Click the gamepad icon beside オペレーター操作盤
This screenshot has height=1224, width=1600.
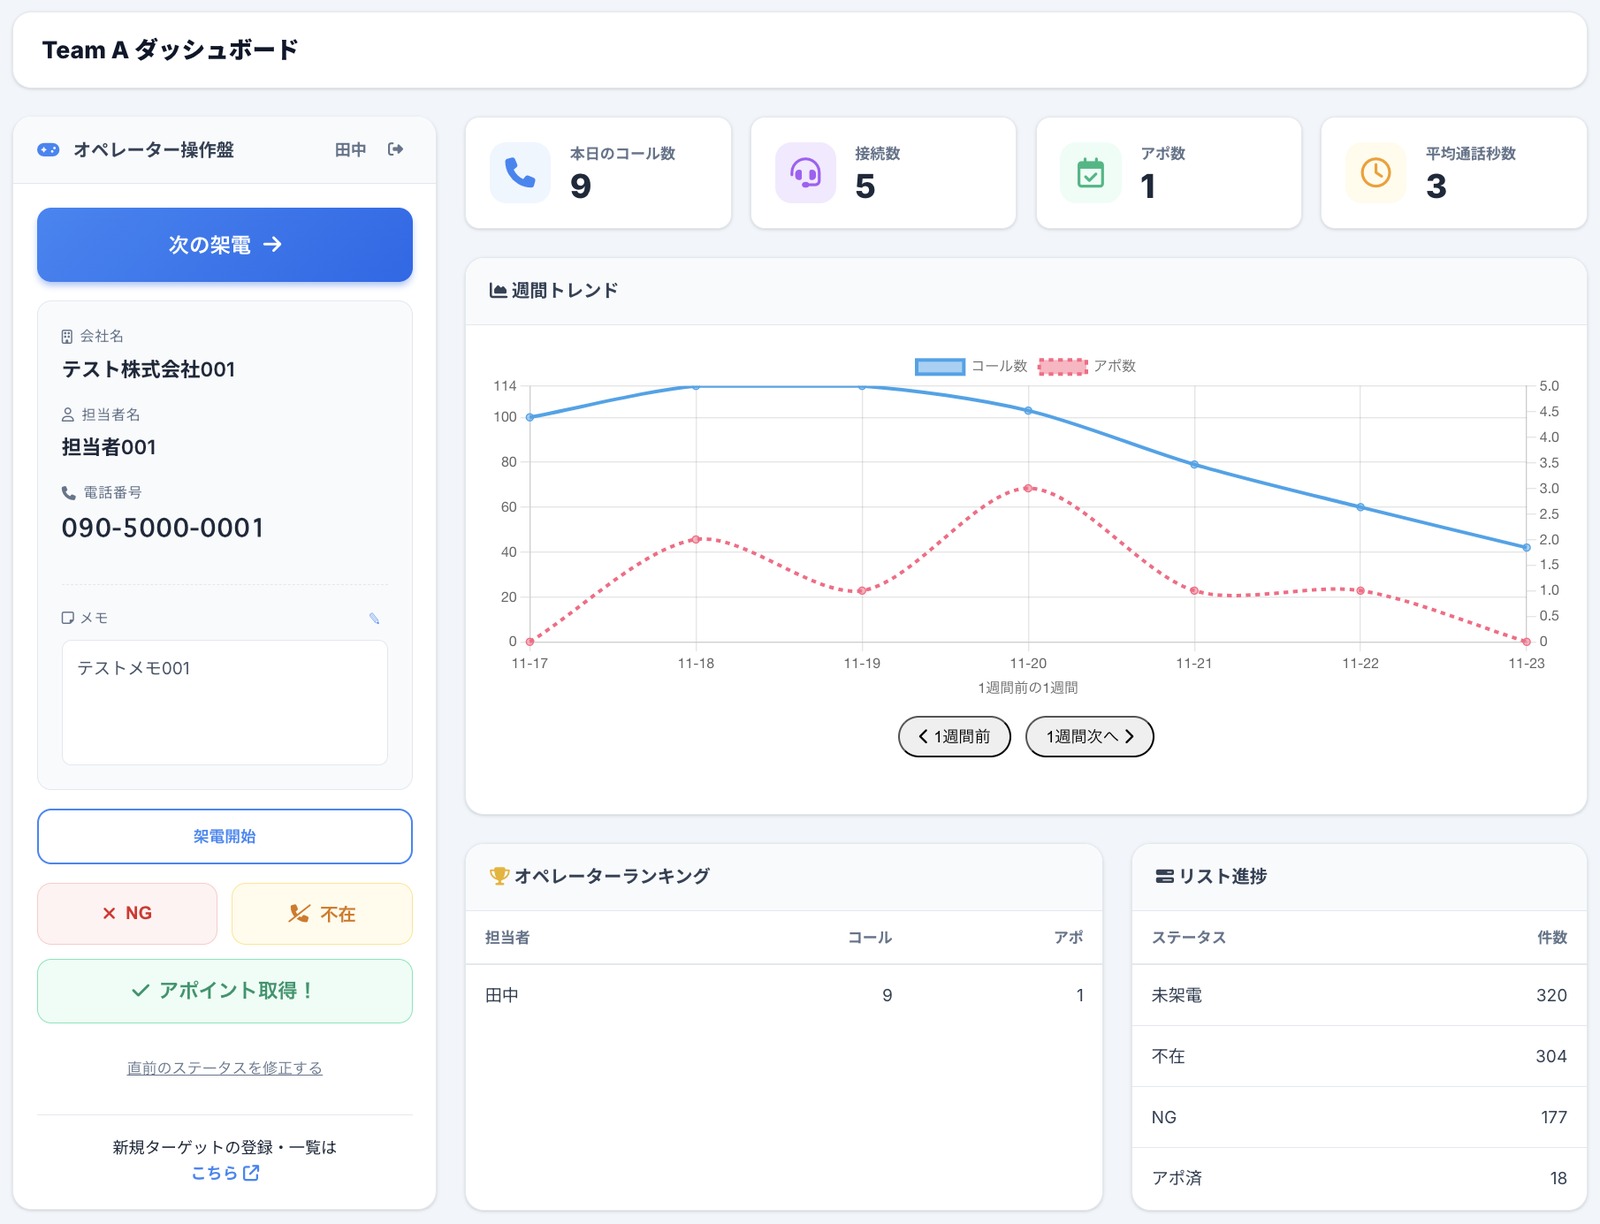pyautogui.click(x=48, y=150)
